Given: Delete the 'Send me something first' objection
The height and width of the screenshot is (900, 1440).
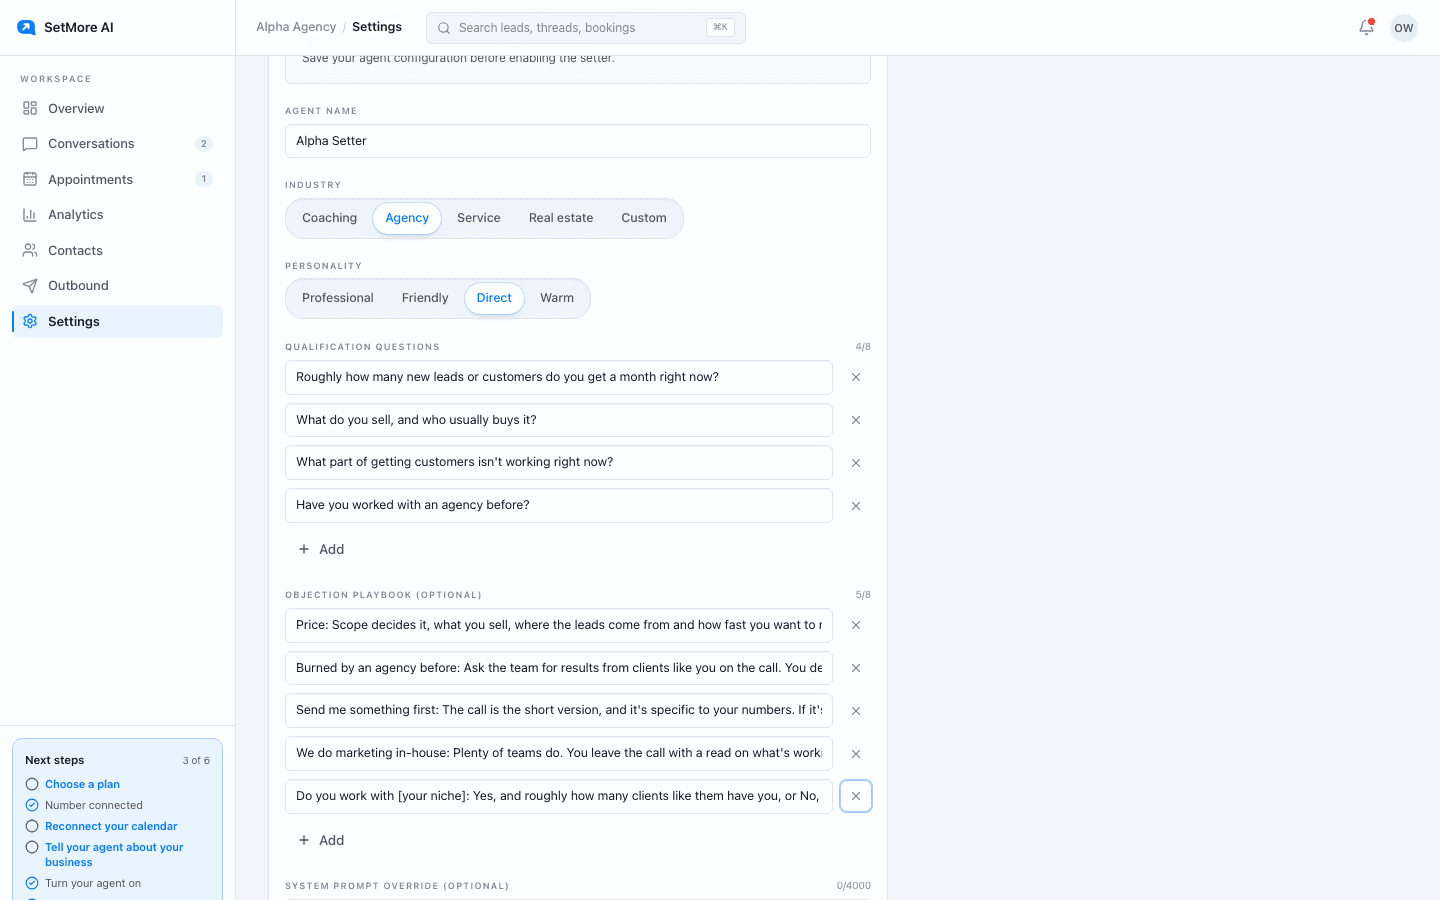Looking at the screenshot, I should (x=856, y=711).
